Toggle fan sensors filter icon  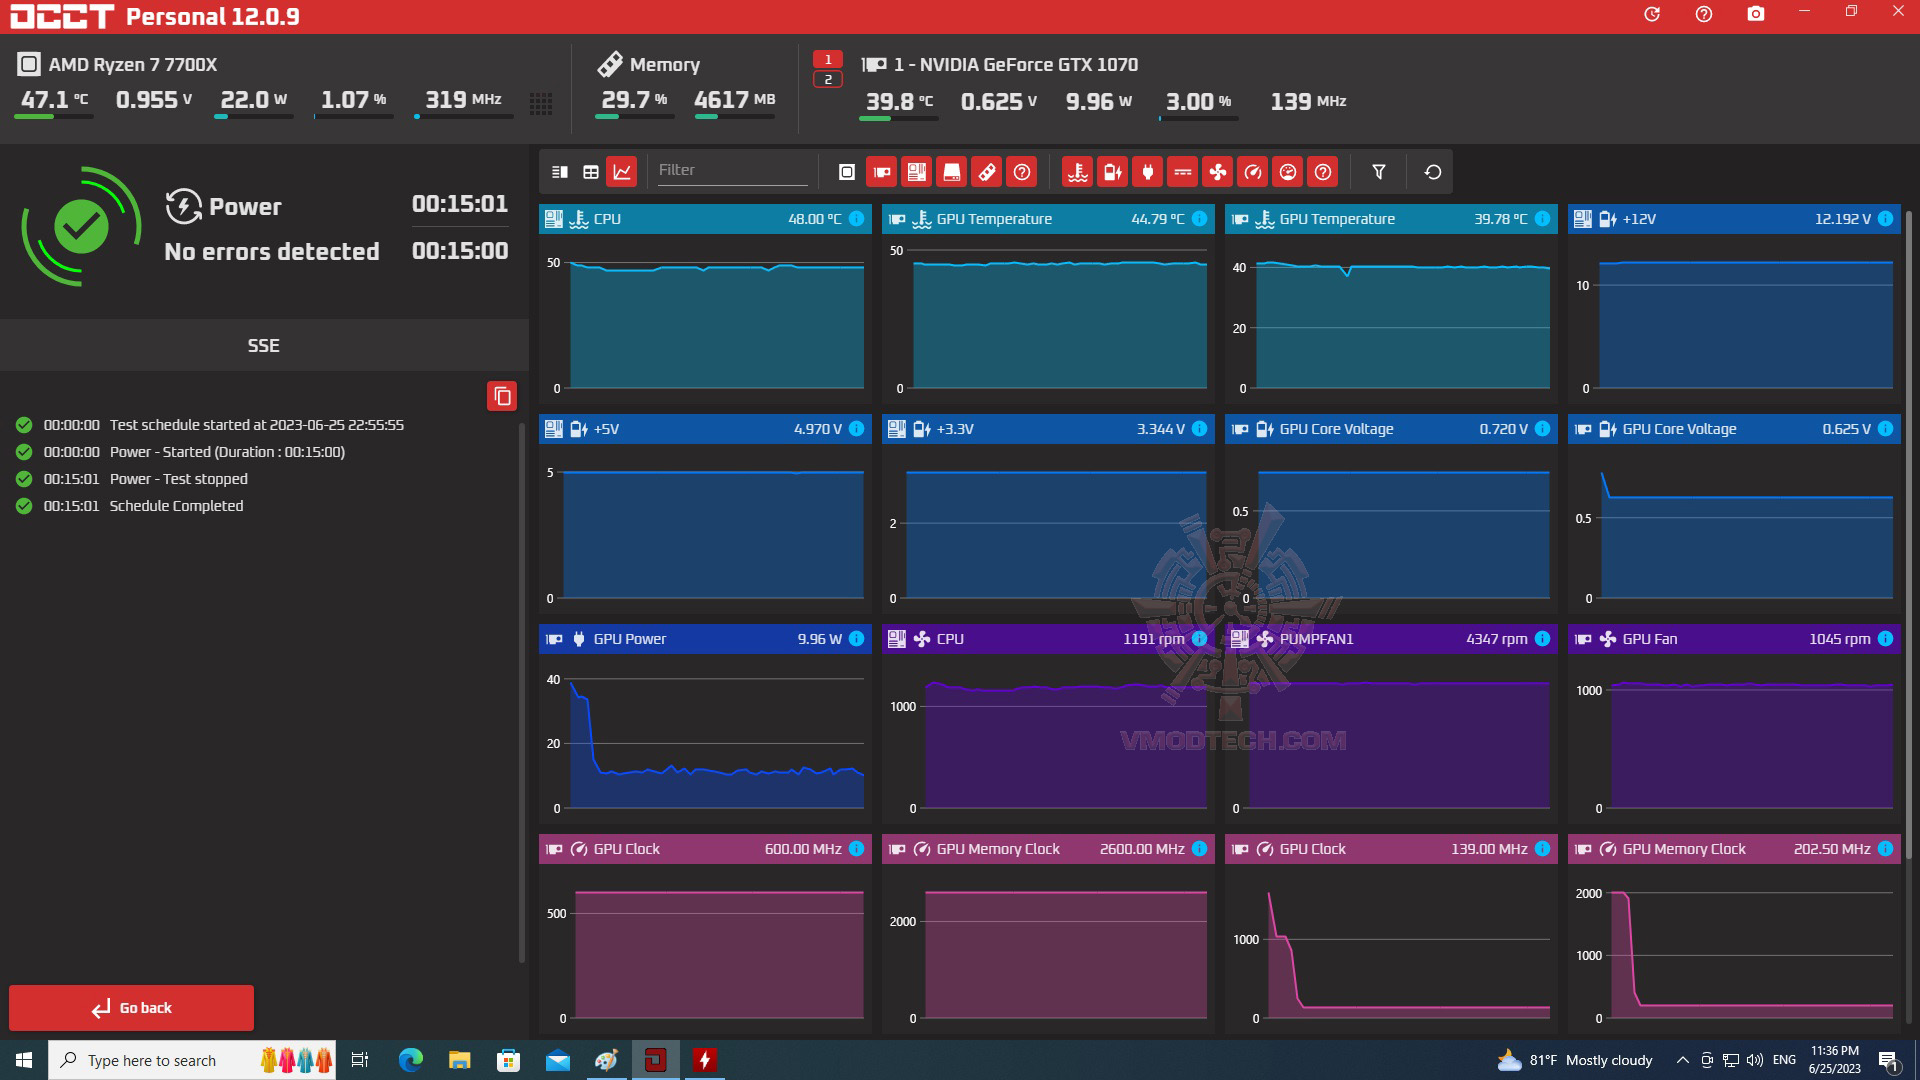point(1217,172)
